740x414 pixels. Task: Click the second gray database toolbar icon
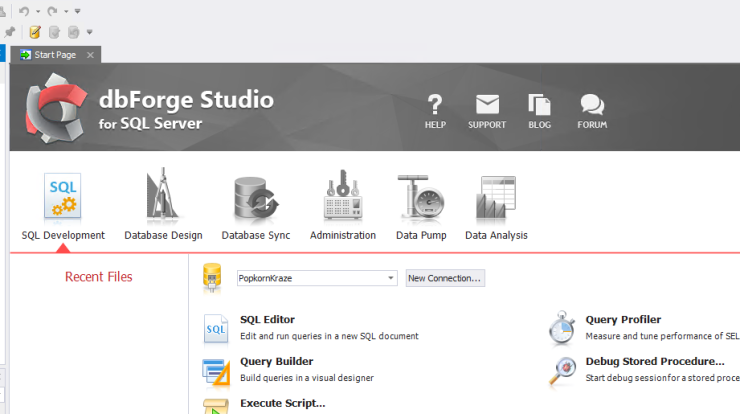click(x=74, y=32)
